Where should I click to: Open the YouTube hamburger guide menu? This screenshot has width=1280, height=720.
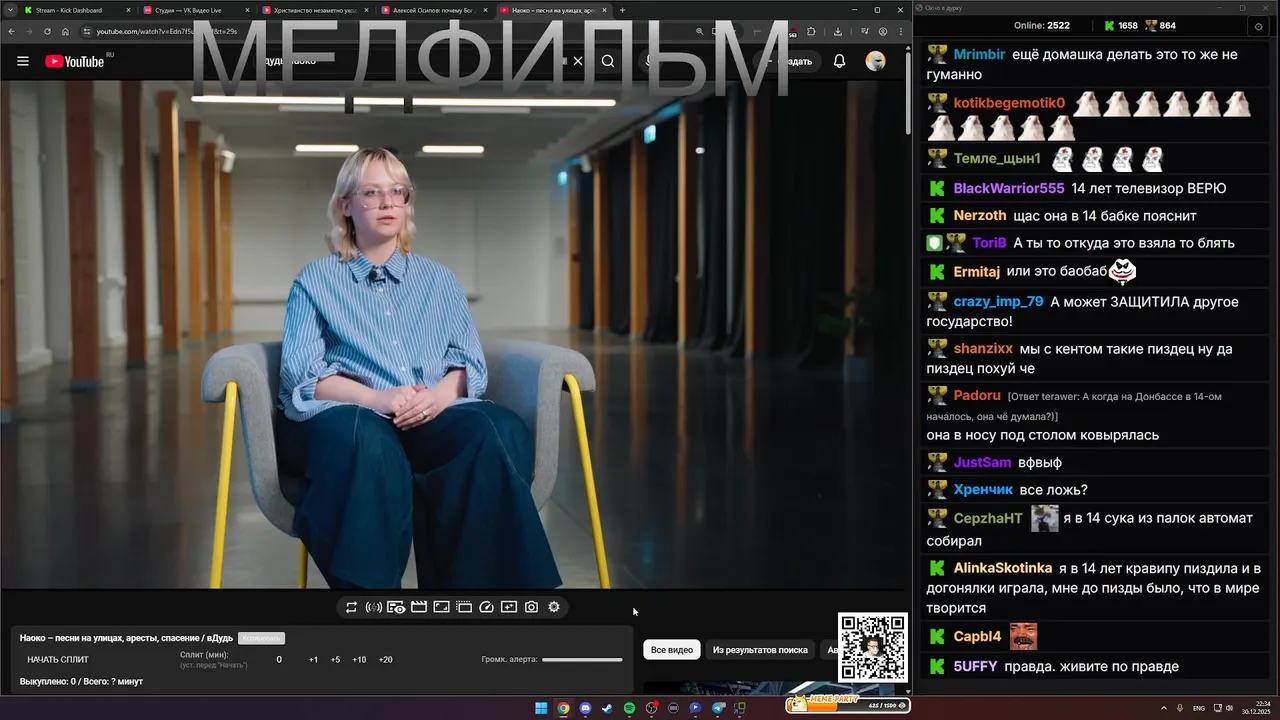tap(23, 61)
